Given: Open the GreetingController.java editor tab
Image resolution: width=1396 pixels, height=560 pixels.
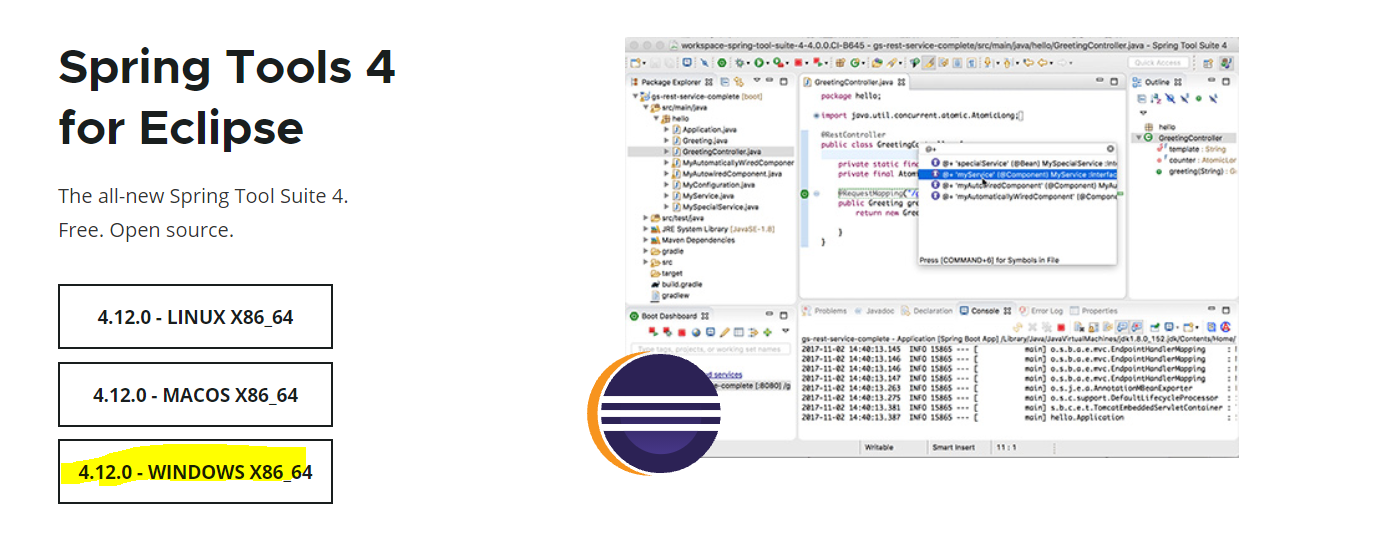Looking at the screenshot, I should (855, 81).
